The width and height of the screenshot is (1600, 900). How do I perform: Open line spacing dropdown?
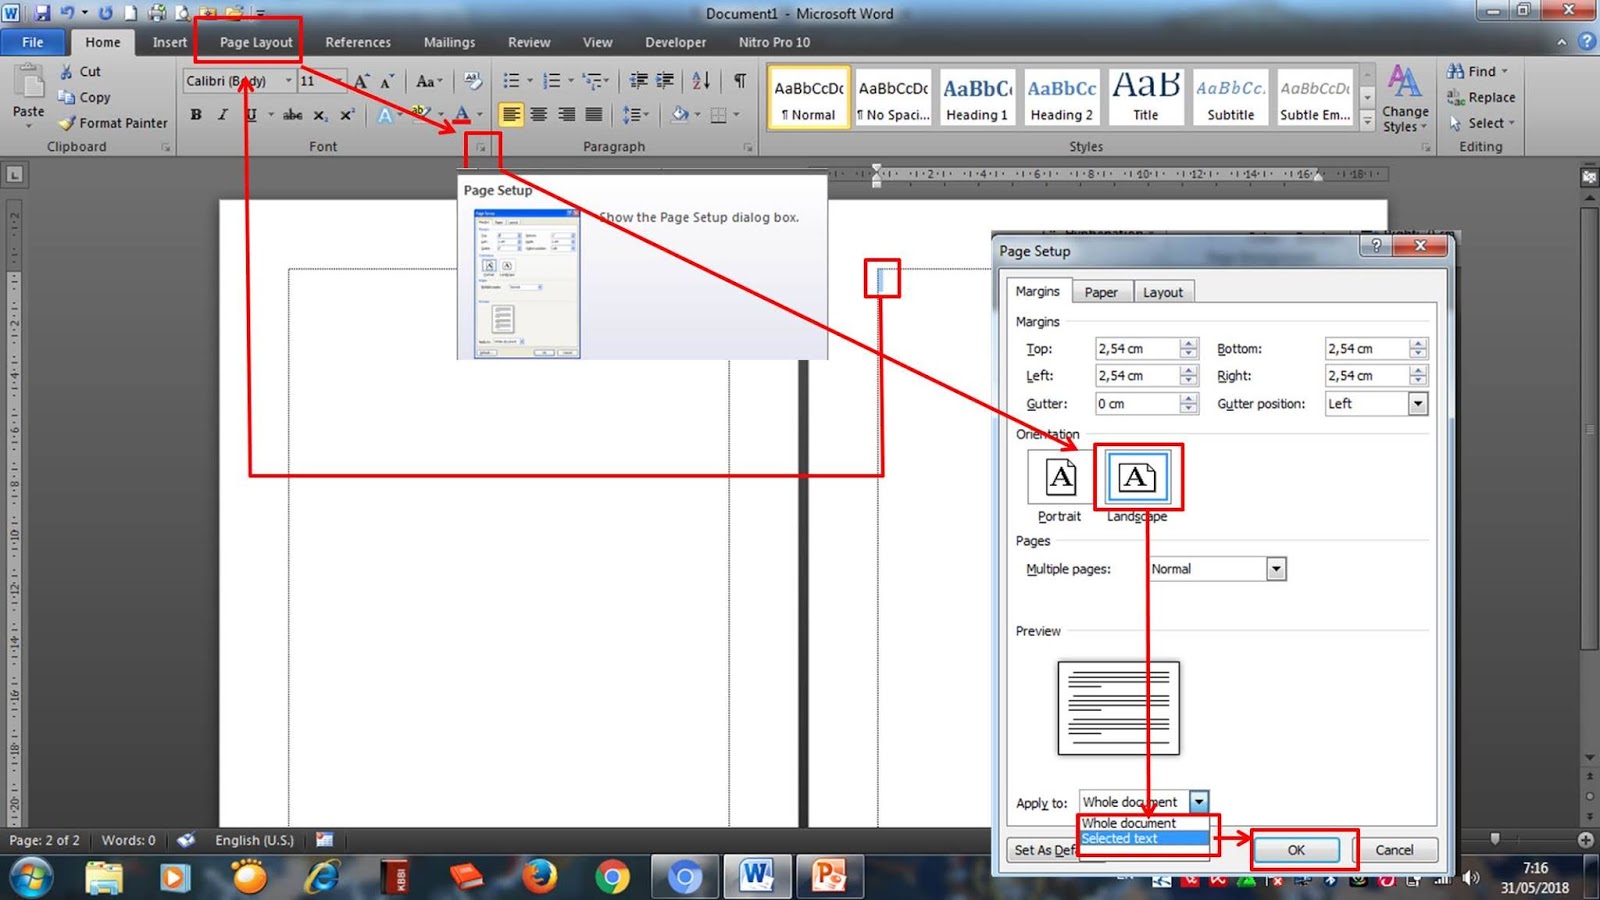[x=635, y=115]
